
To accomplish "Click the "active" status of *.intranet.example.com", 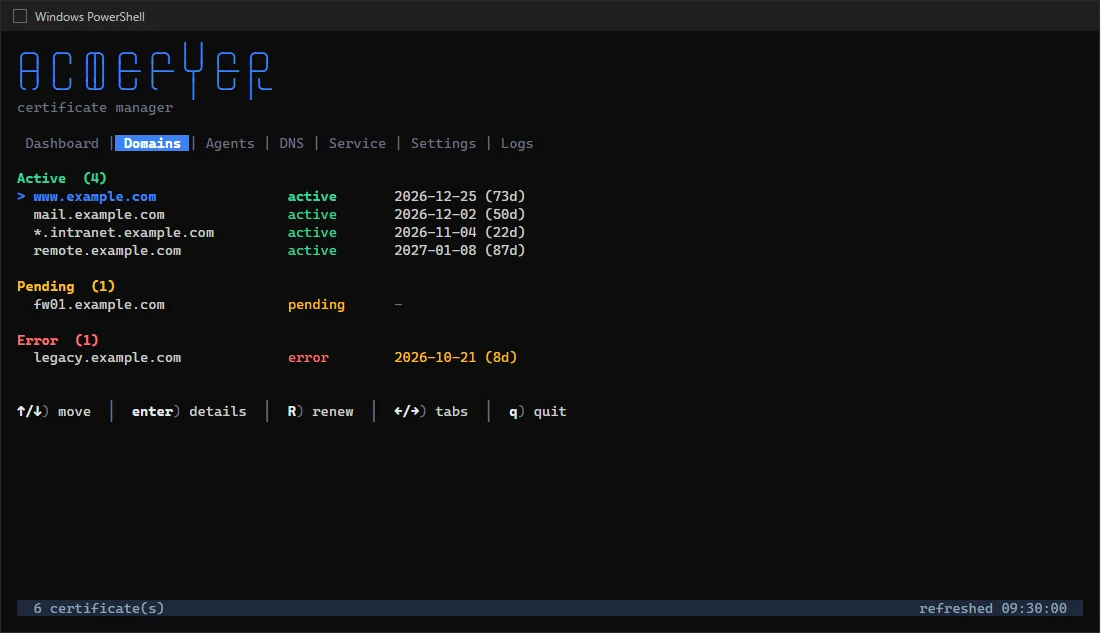I will [x=312, y=233].
